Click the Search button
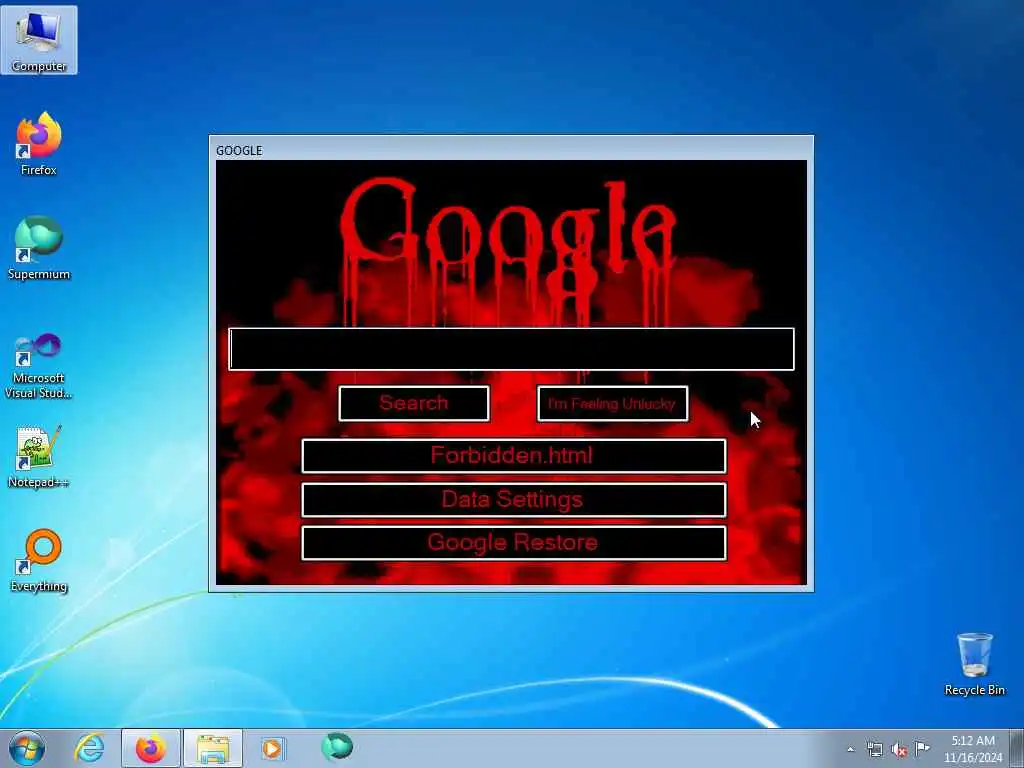The image size is (1024, 768). click(x=414, y=403)
